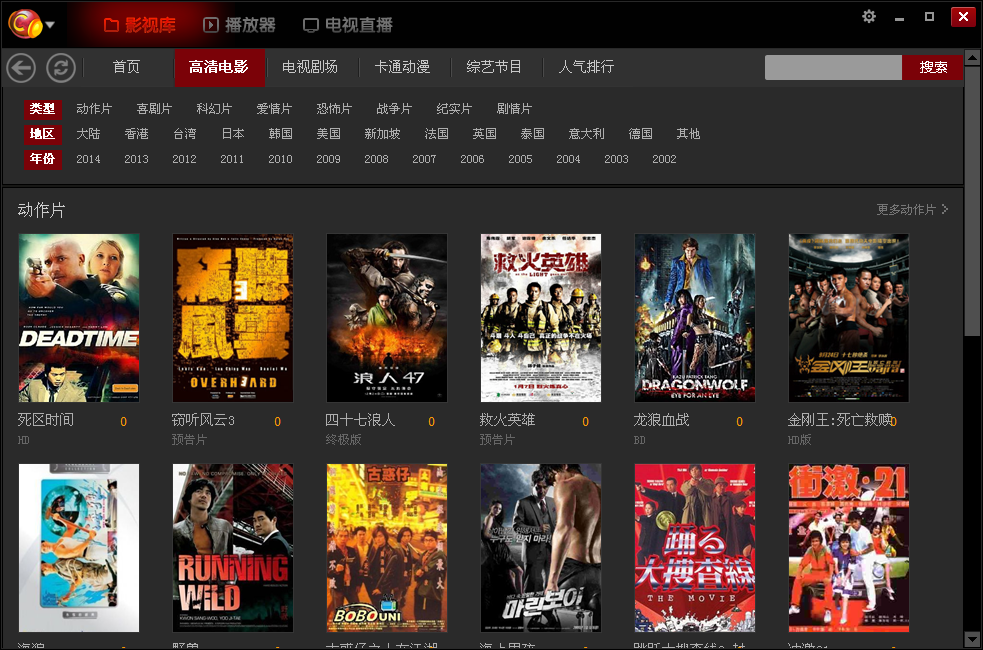The width and height of the screenshot is (983, 650).
Task: Filter by 科幻片 genre
Action: click(x=214, y=108)
